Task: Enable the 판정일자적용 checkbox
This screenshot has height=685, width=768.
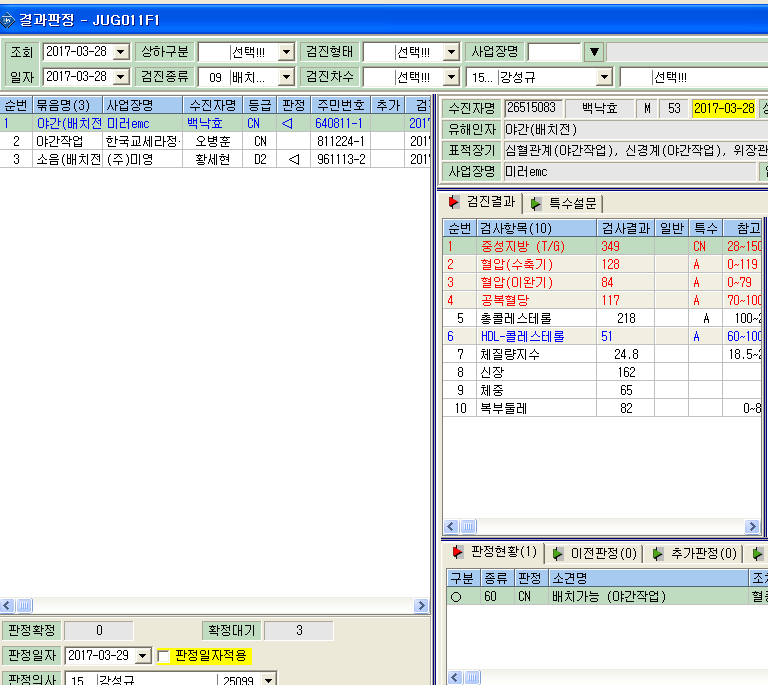Action: click(x=164, y=656)
